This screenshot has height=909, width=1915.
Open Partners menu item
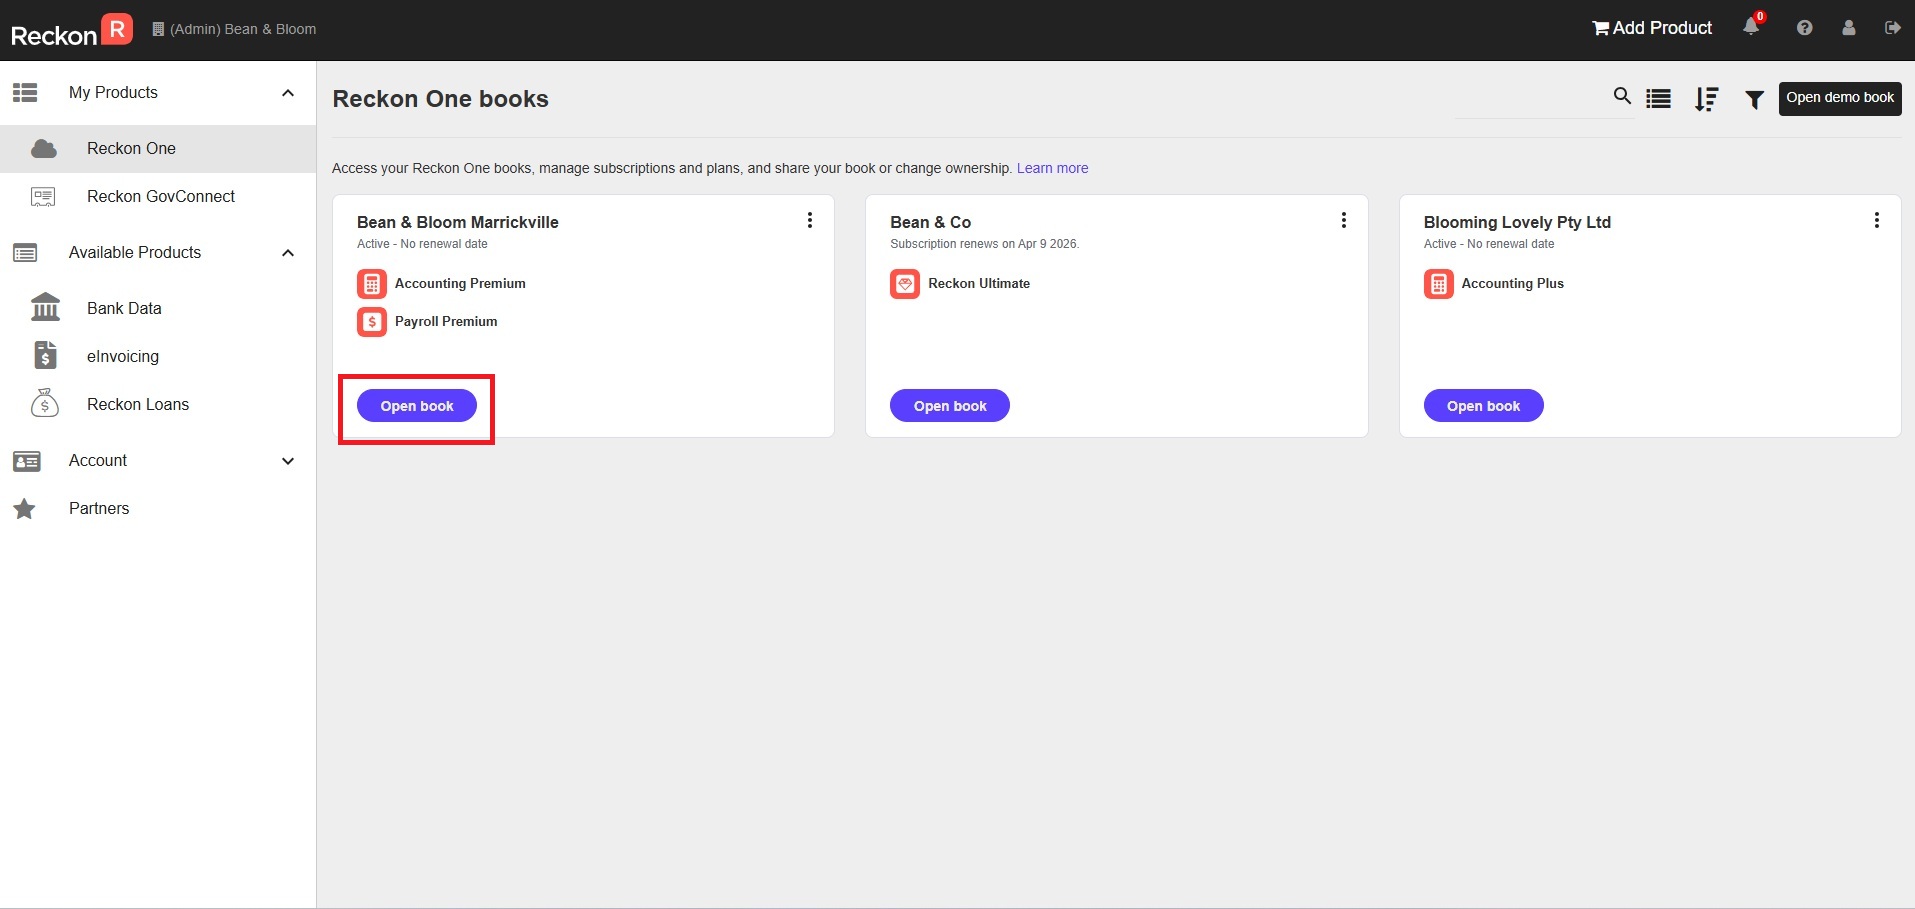click(158, 508)
